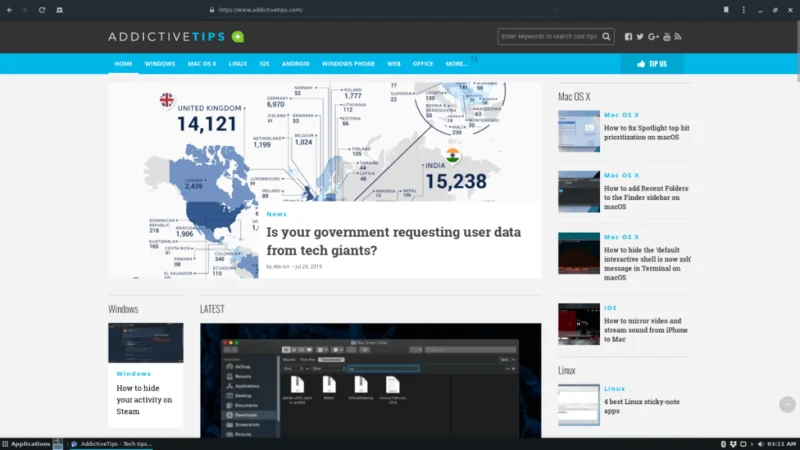The height and width of the screenshot is (450, 800).
Task: Select the HOME tab in the nav bar
Action: (123, 64)
